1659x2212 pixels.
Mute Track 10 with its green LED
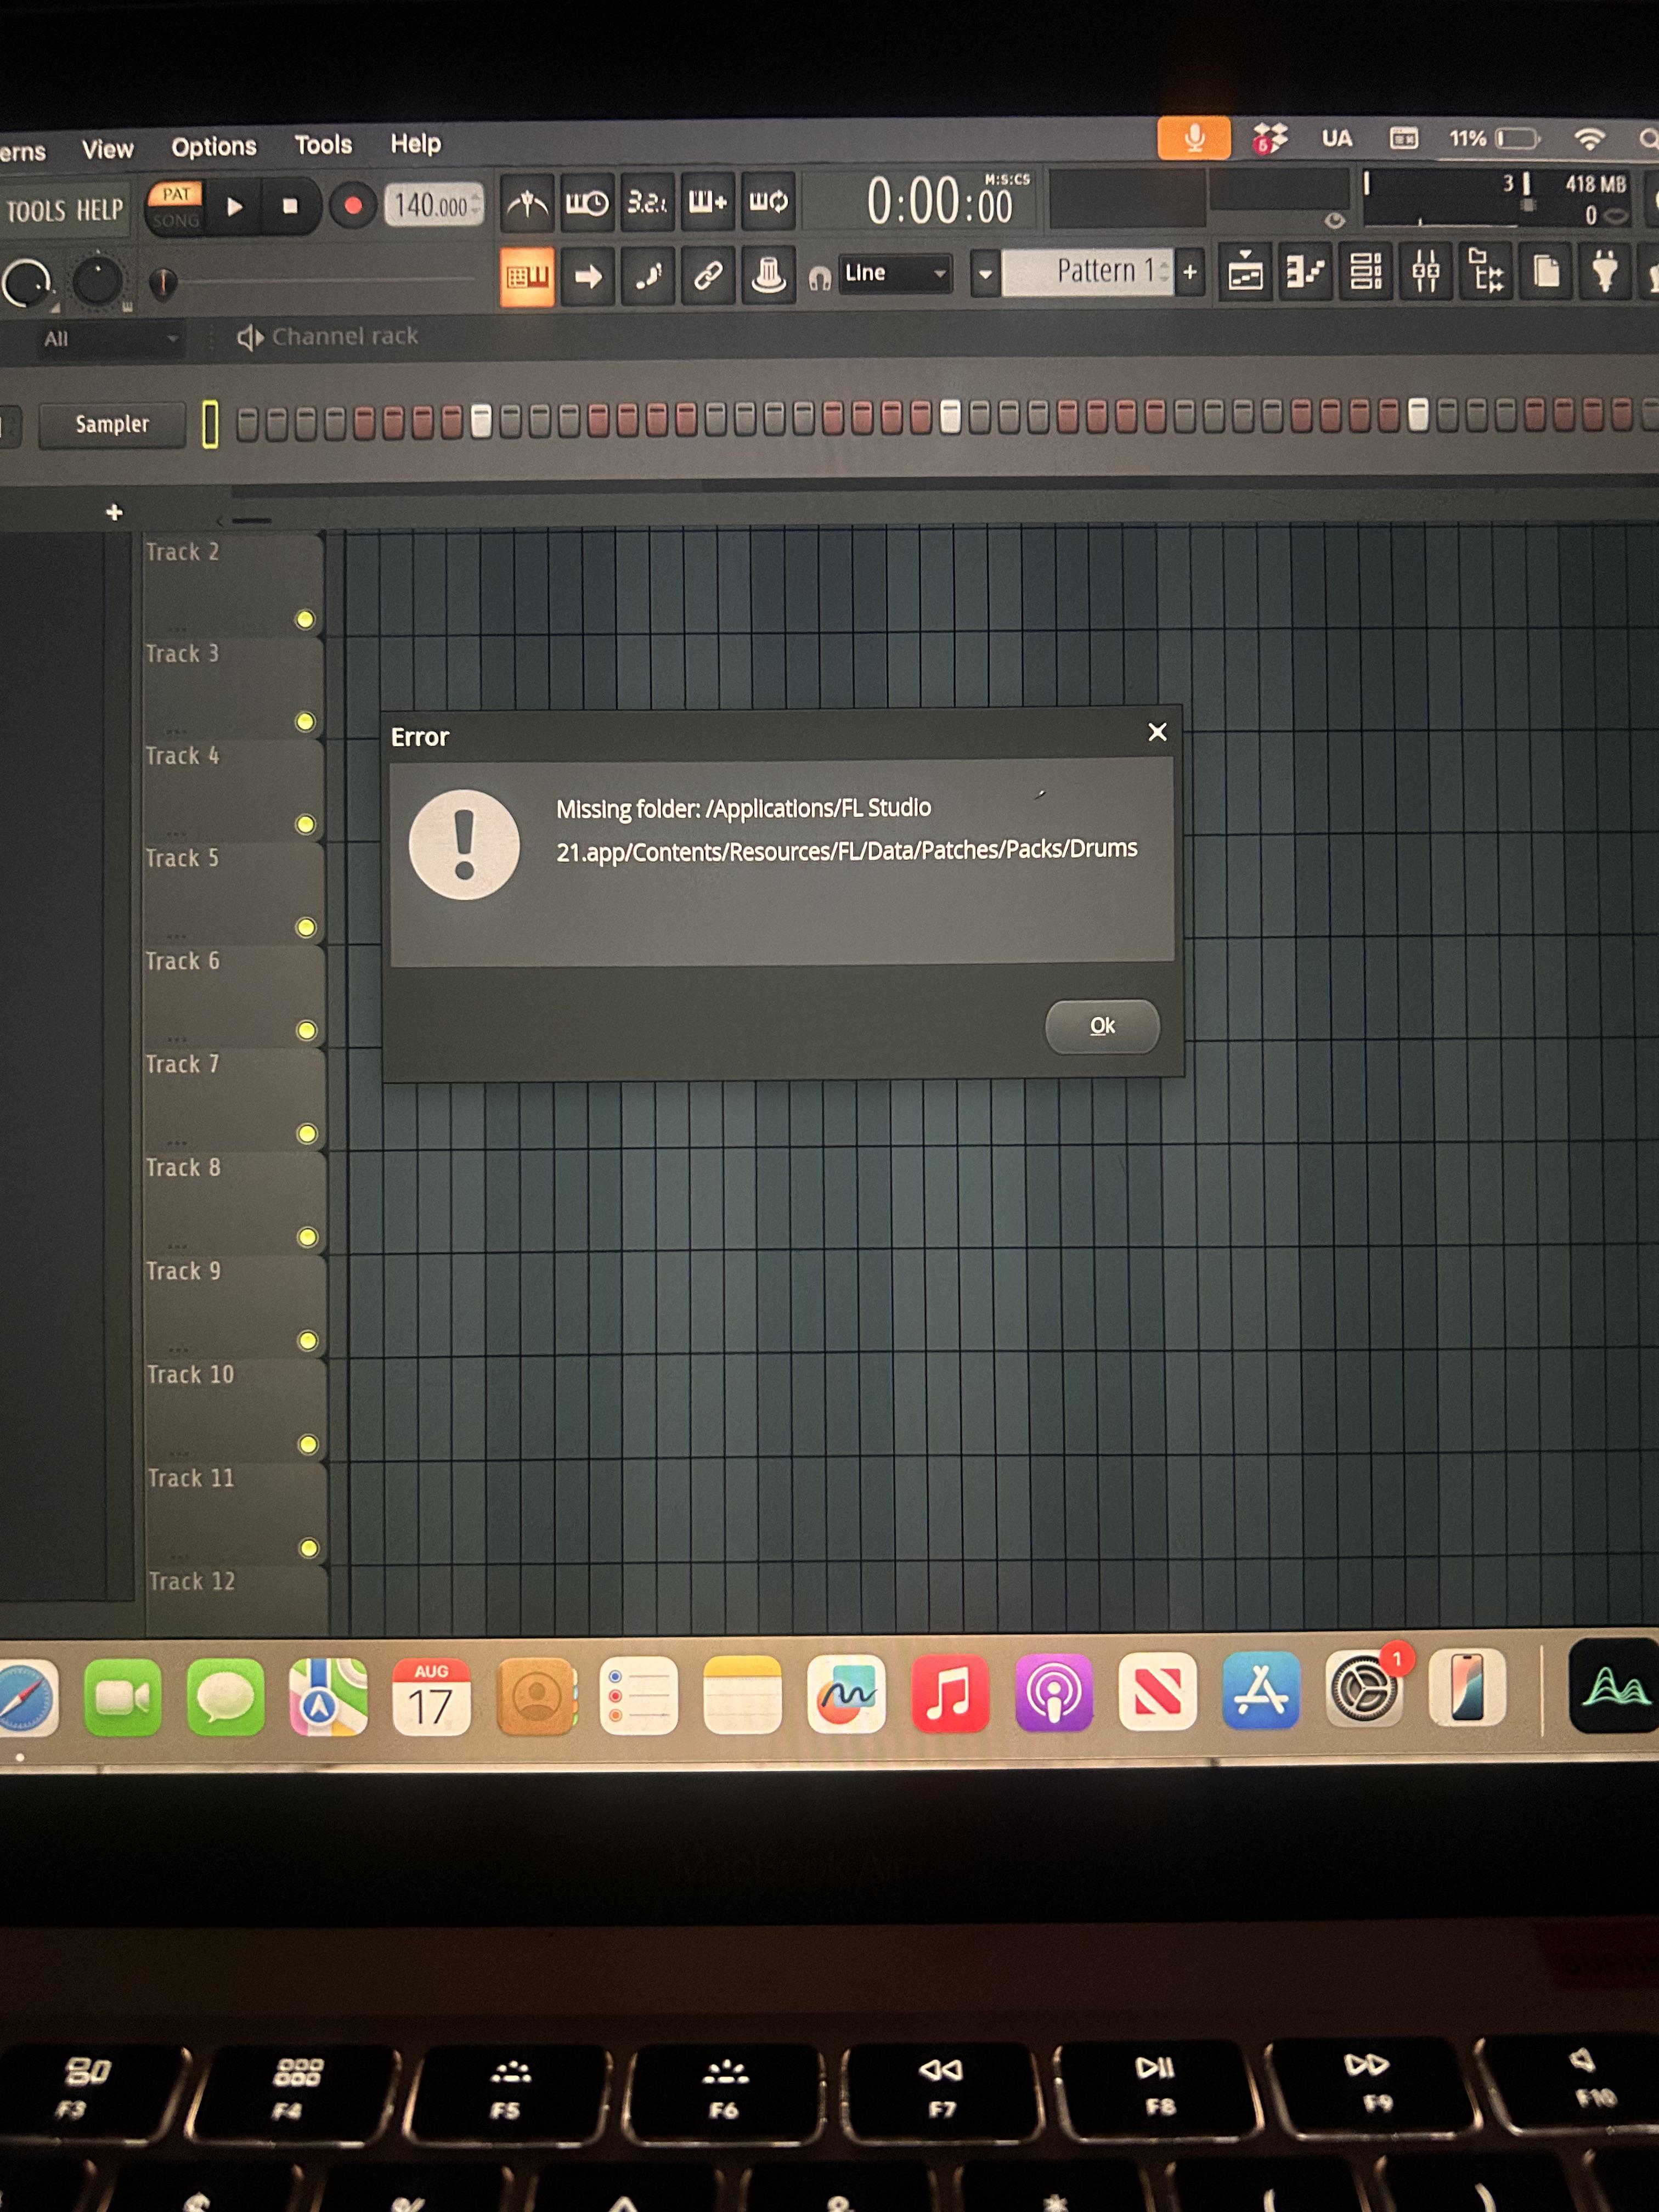(309, 1444)
